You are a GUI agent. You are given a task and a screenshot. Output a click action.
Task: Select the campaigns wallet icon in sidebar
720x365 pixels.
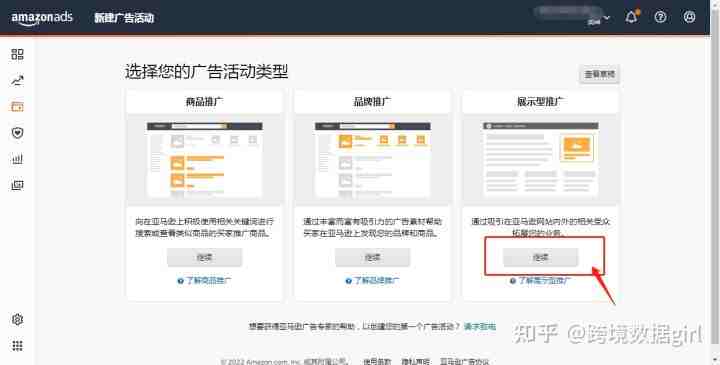[17, 107]
